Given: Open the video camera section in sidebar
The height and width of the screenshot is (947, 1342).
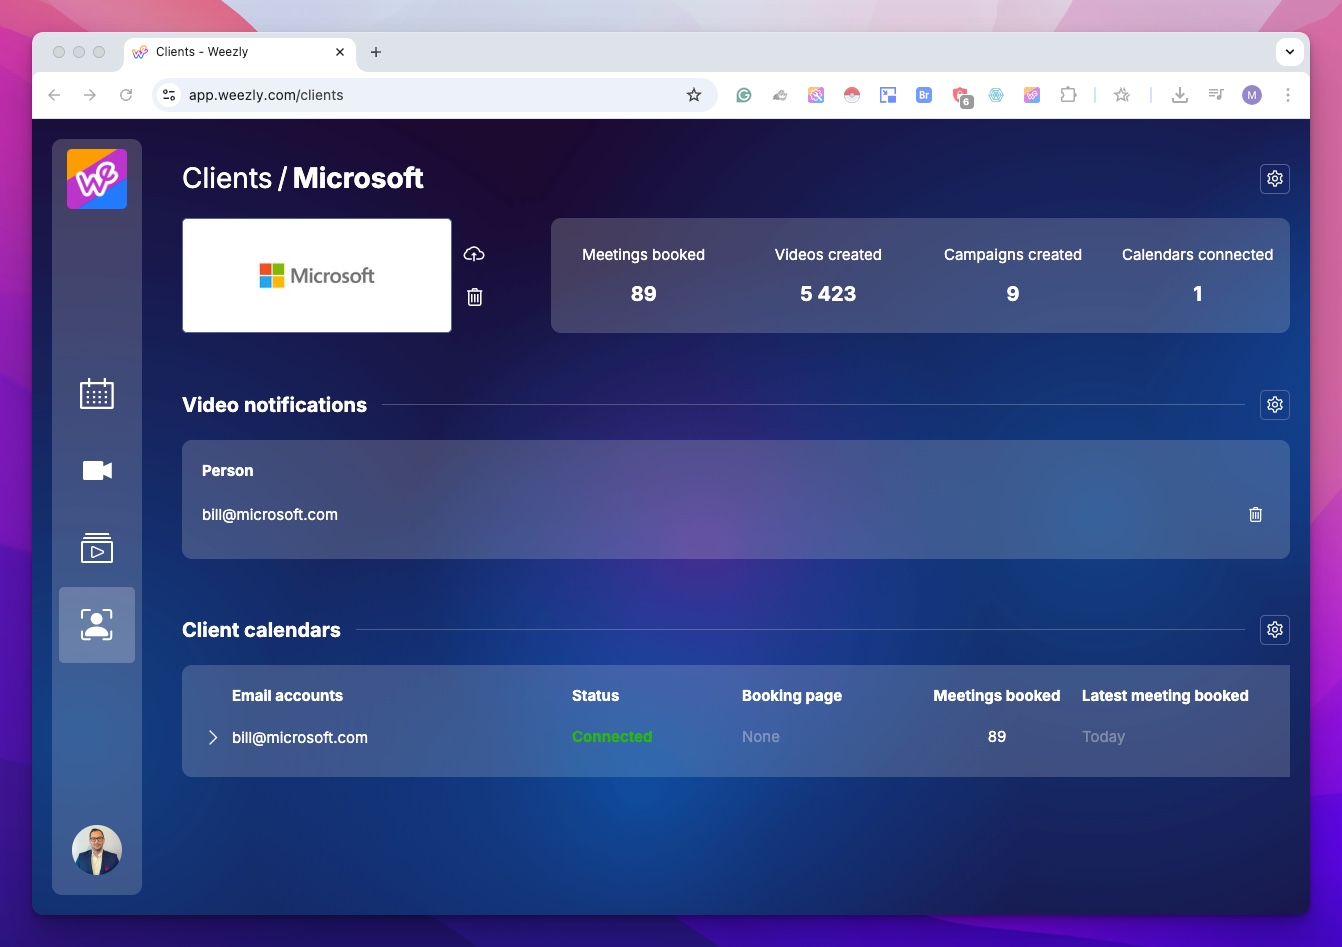Looking at the screenshot, I should (x=97, y=470).
